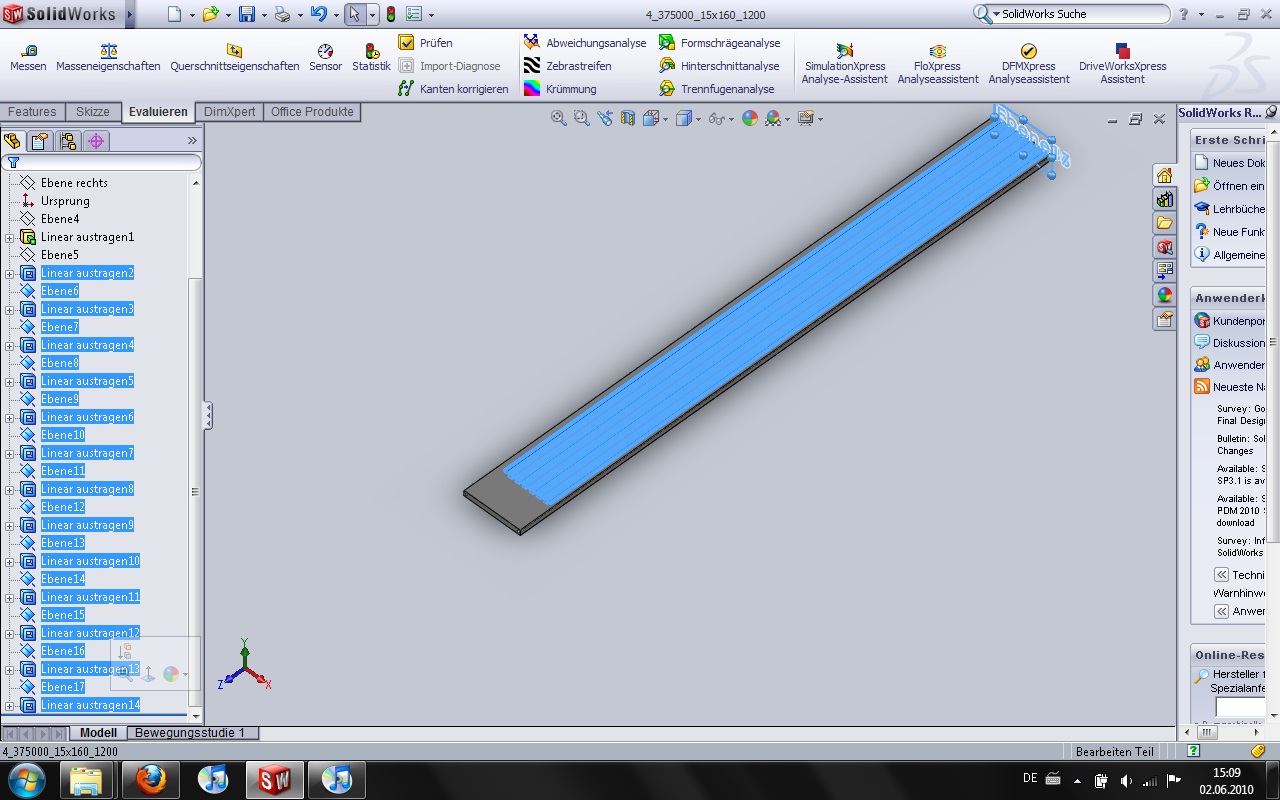1280x800 pixels.
Task: Switch to the ConfigurationManager panel tab
Action: [x=68, y=141]
